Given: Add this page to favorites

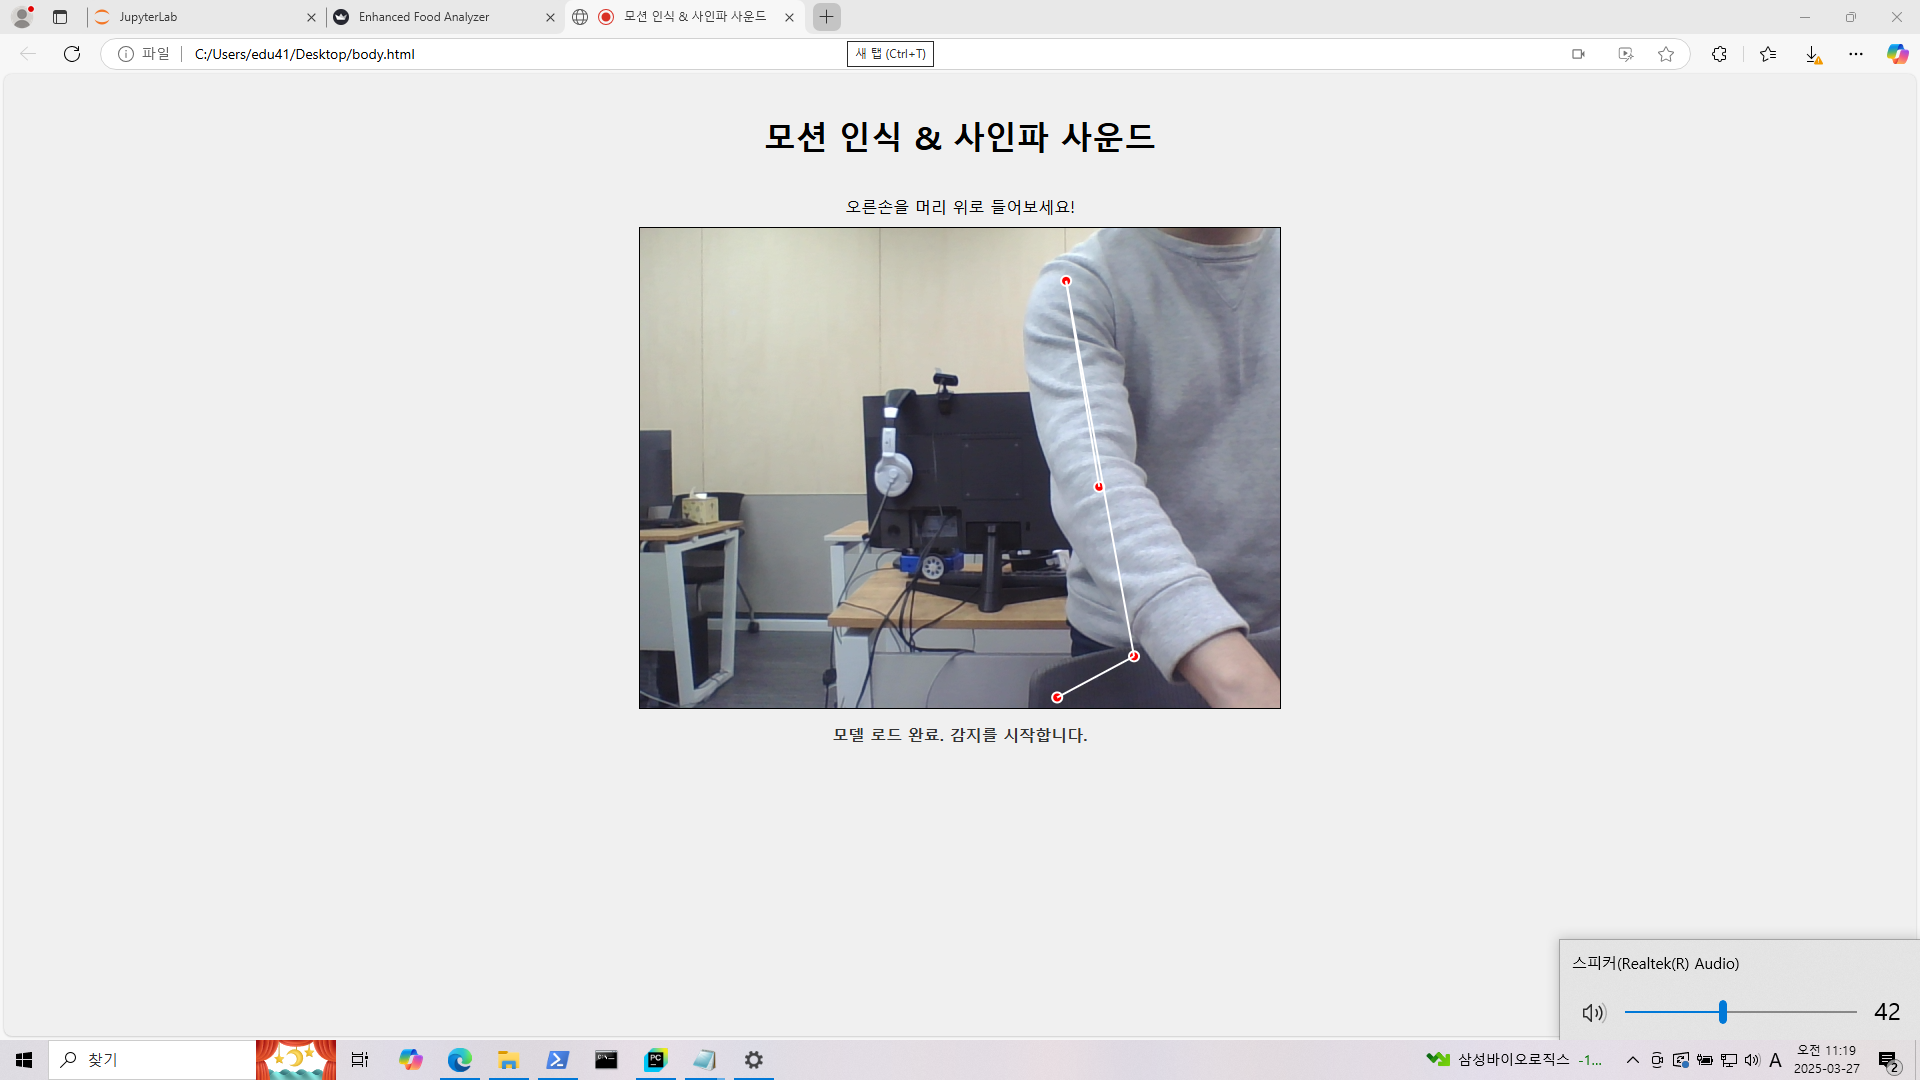Looking at the screenshot, I should pos(1666,54).
